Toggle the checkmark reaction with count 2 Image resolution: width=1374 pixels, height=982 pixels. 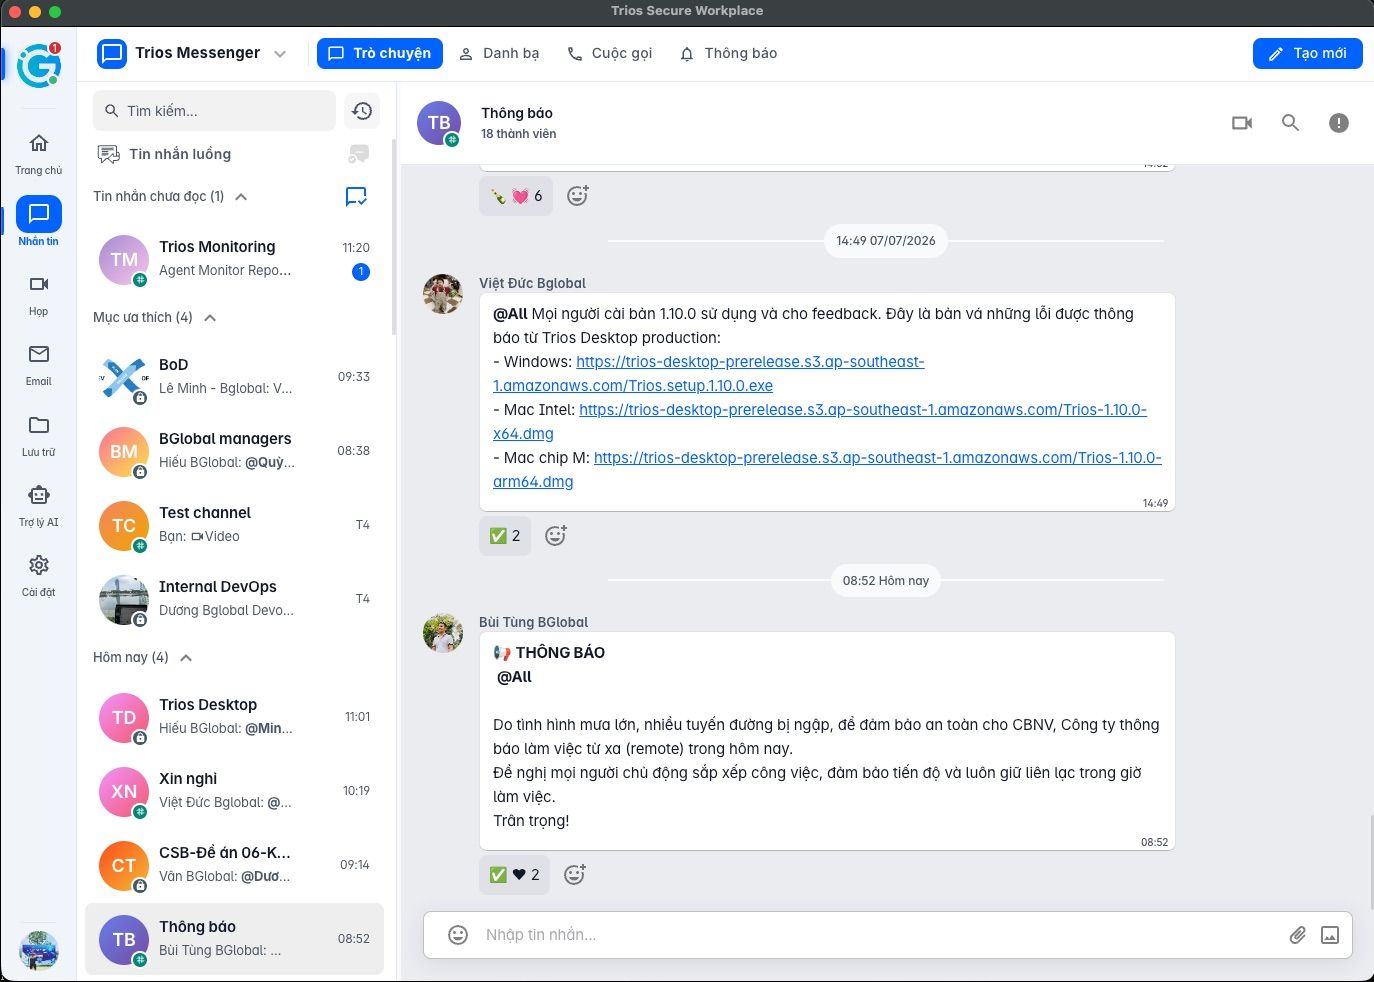pyautogui.click(x=505, y=536)
